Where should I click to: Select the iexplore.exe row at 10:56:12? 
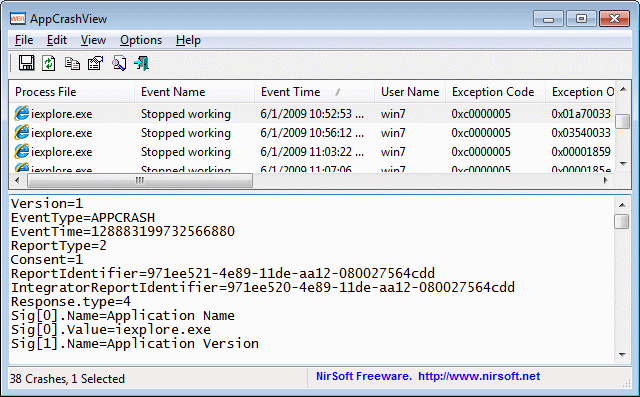312,133
